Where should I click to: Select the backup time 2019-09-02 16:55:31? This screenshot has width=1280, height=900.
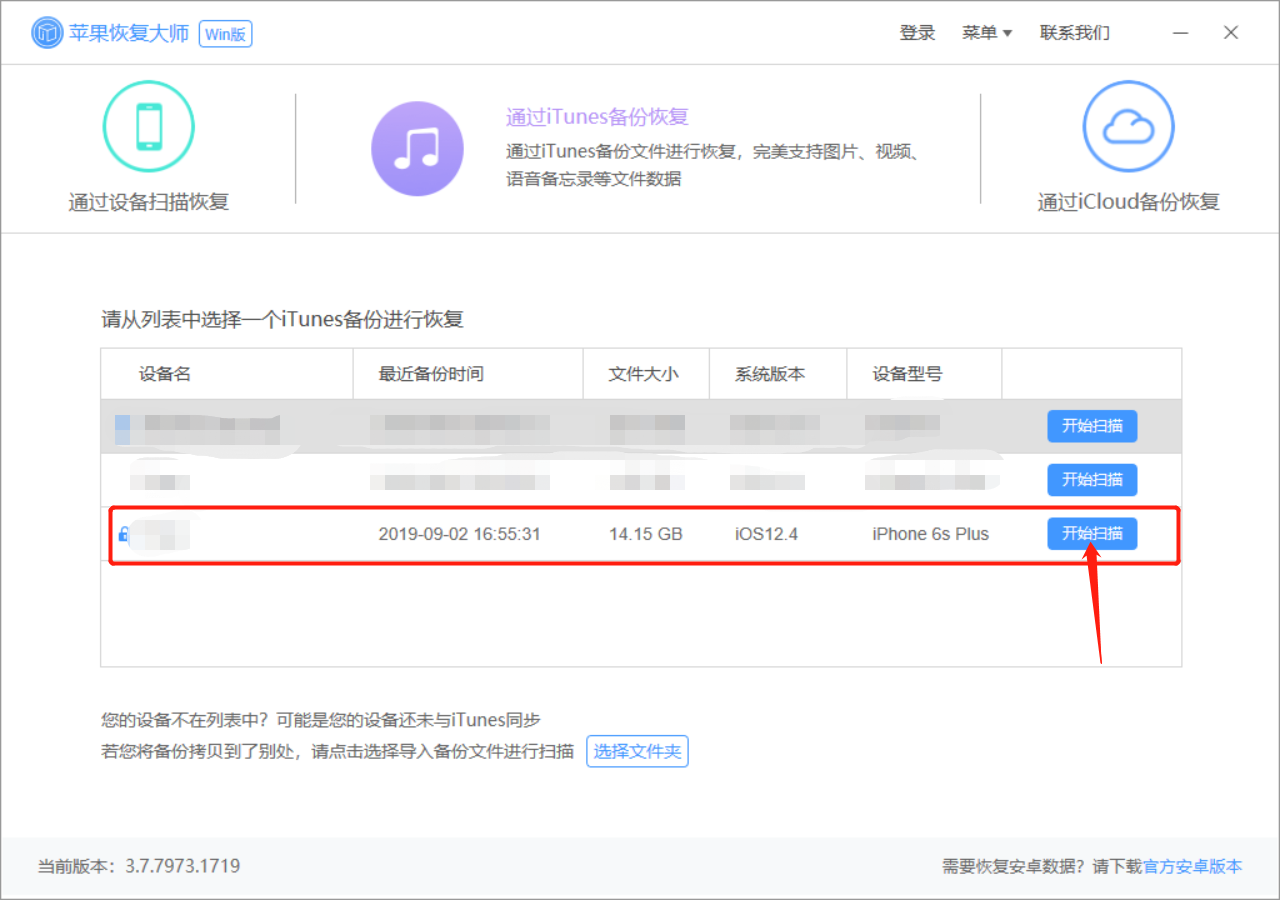459,534
